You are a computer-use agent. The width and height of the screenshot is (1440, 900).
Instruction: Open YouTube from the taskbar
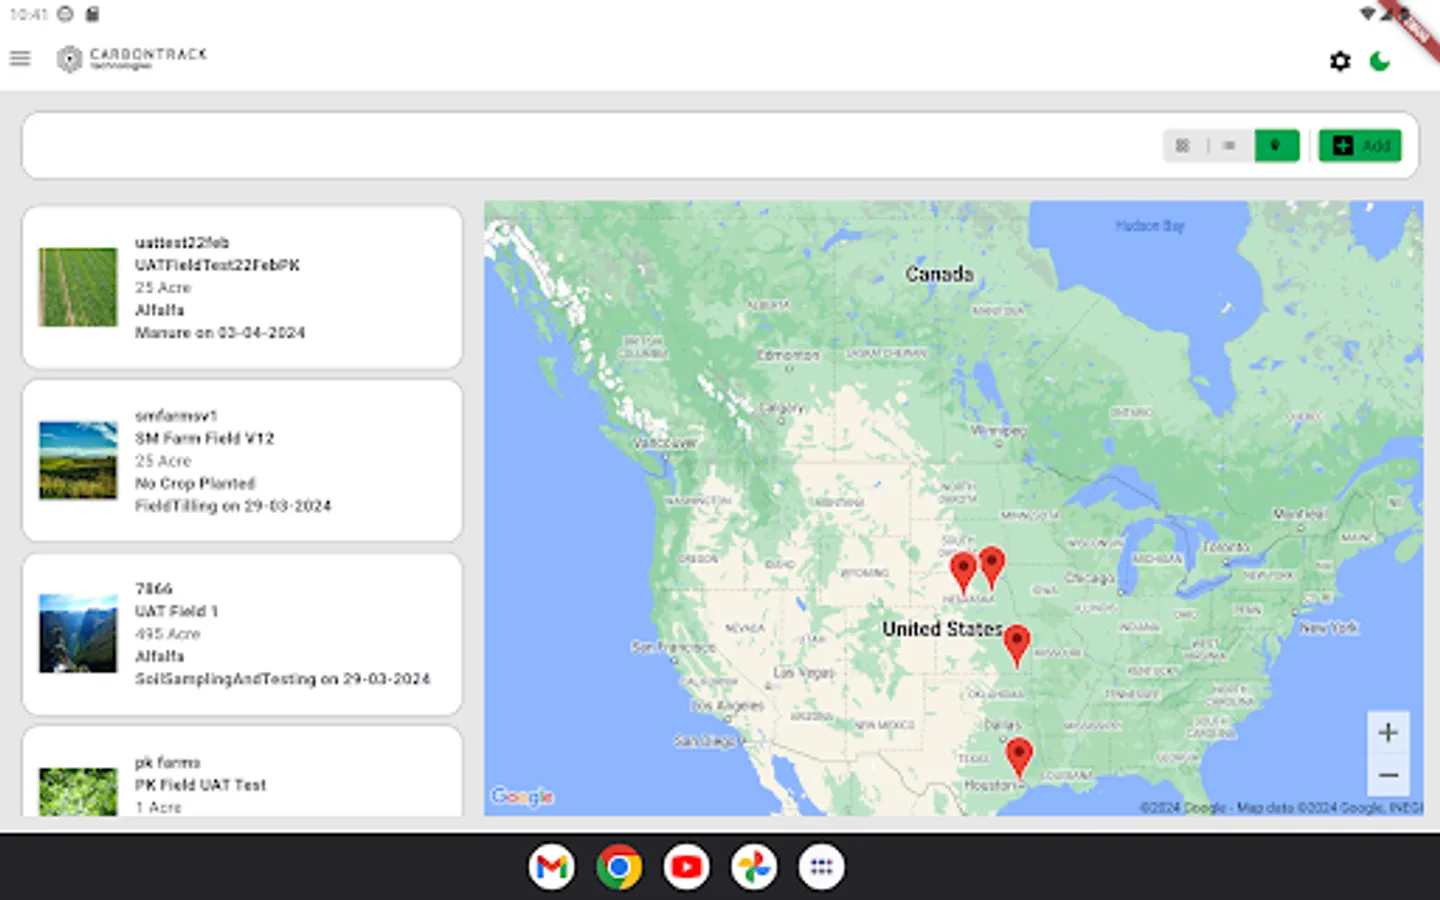[x=686, y=867]
